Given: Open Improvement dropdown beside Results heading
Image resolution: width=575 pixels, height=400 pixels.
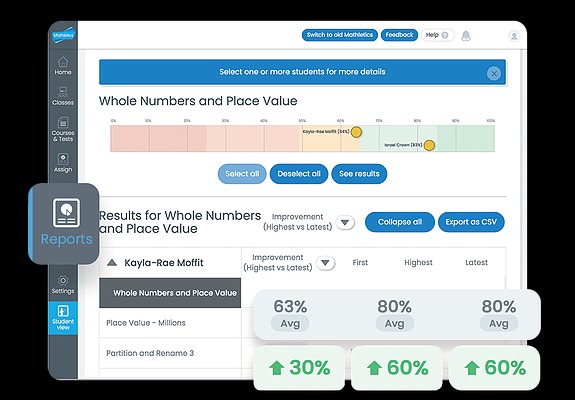Looking at the screenshot, I should (345, 223).
